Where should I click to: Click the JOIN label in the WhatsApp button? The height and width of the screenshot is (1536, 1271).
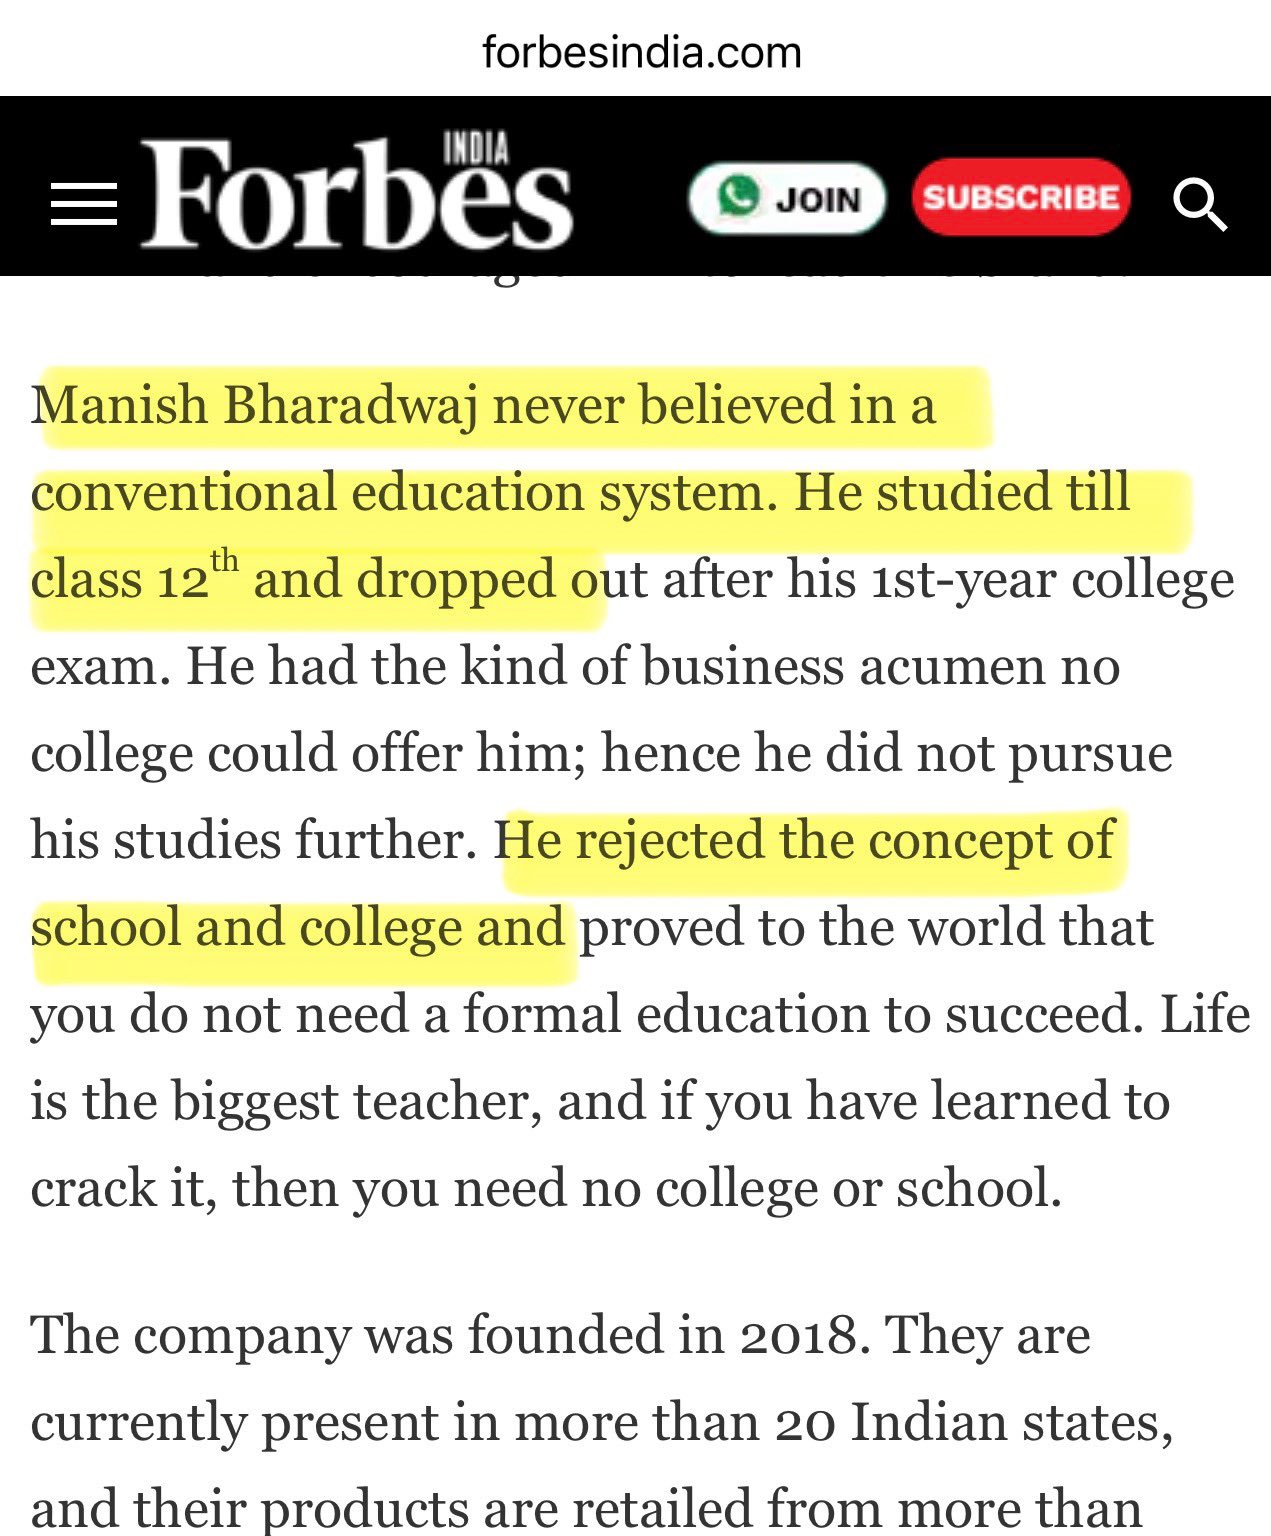tap(818, 199)
